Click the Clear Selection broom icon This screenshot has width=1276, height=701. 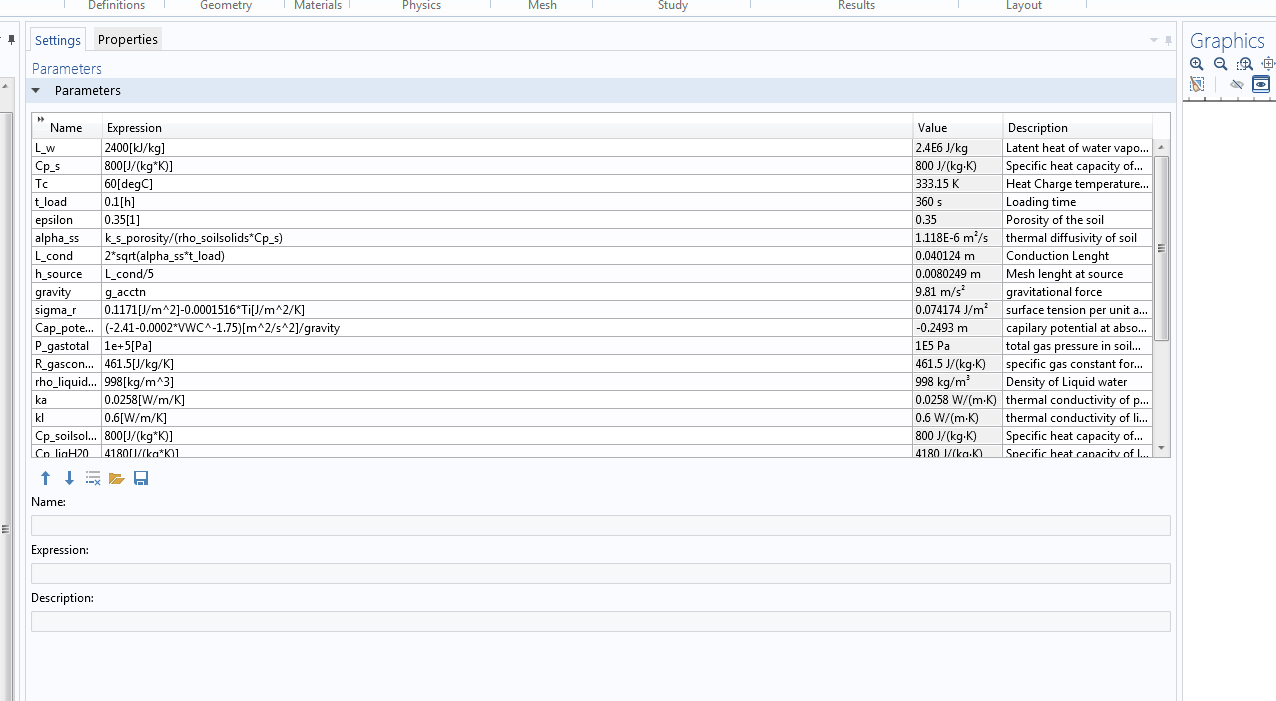click(1197, 85)
